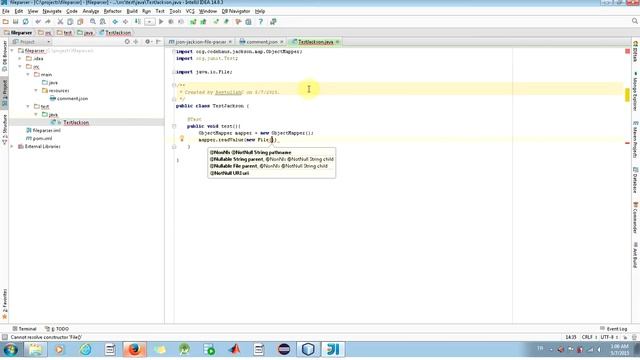This screenshot has height=360, width=640.
Task: Click the navigate Back toolbar icon
Action: pos(115,22)
